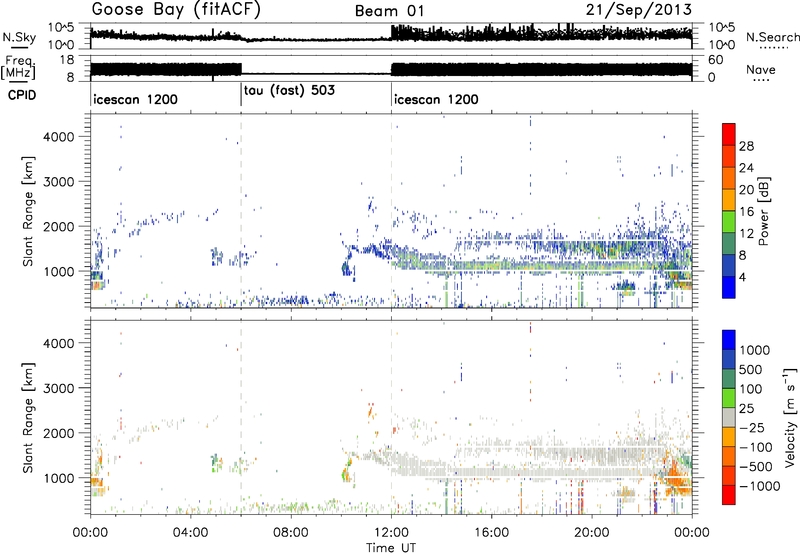This screenshot has height=554, width=800.
Task: Click the '60' tick on Nave axis
Action: click(x=715, y=60)
